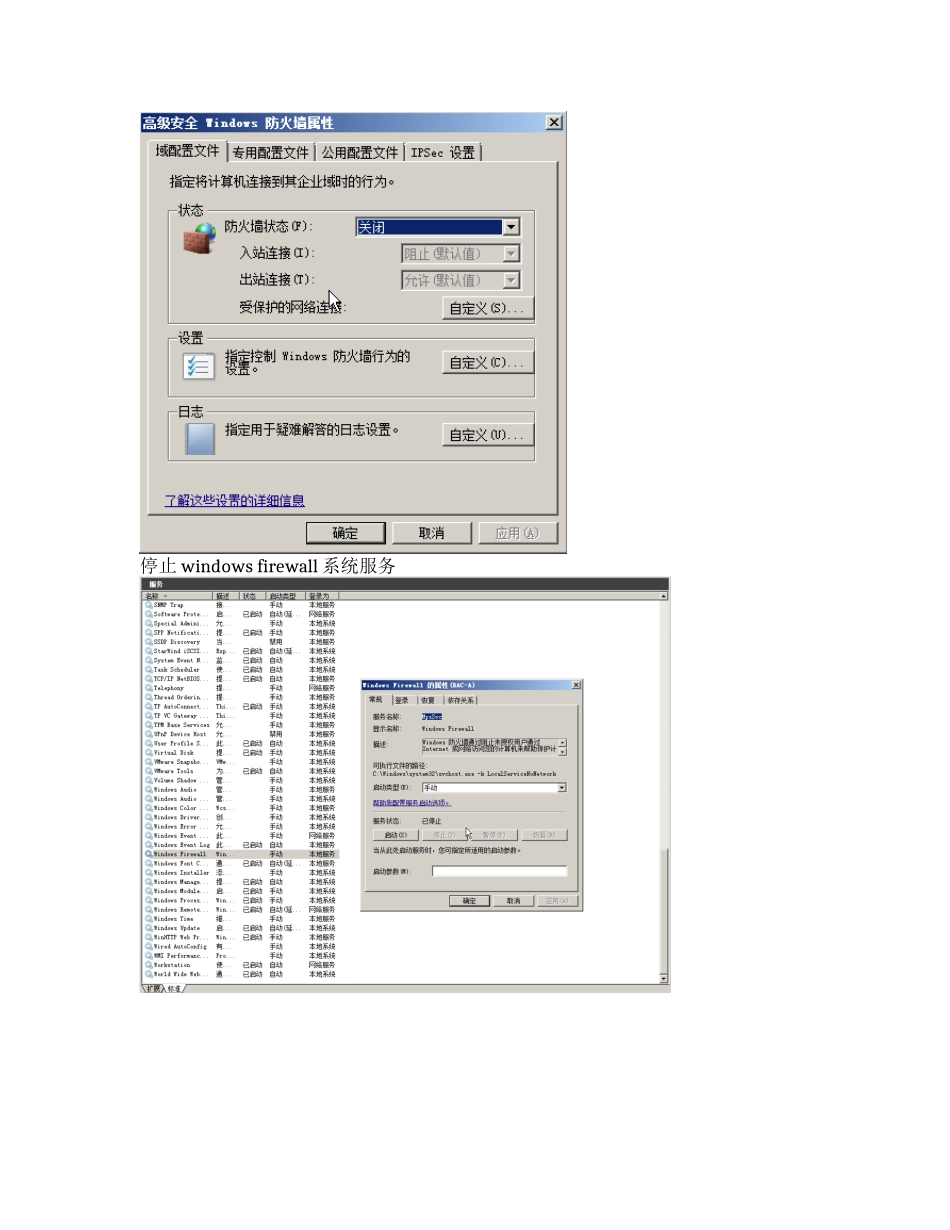Switch services view to the 扩展 tab
The height and width of the screenshot is (1230, 950).
point(153,988)
